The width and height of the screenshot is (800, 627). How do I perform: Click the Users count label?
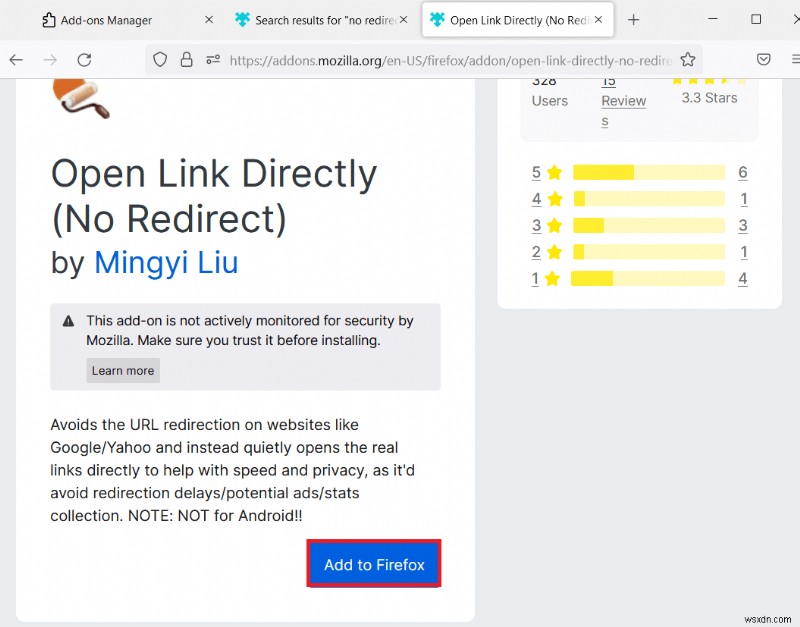pos(549,101)
